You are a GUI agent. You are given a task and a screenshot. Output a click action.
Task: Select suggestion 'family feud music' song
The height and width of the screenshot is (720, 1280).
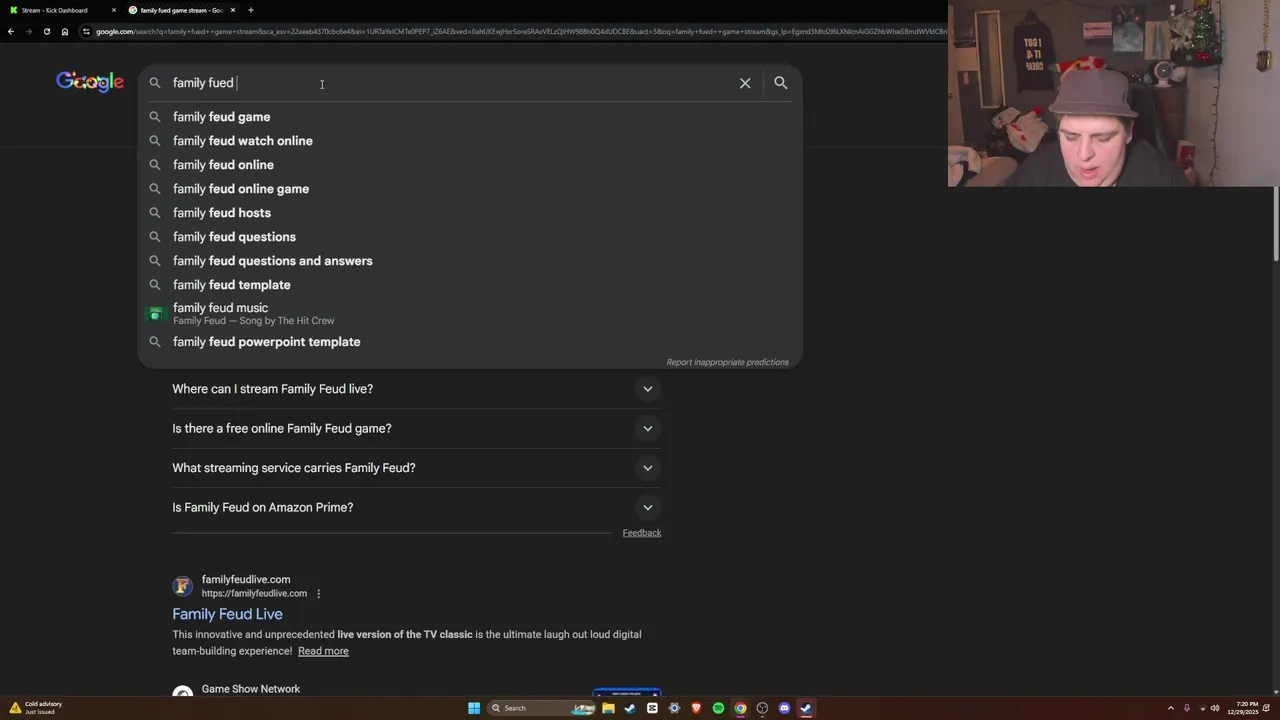(x=470, y=314)
